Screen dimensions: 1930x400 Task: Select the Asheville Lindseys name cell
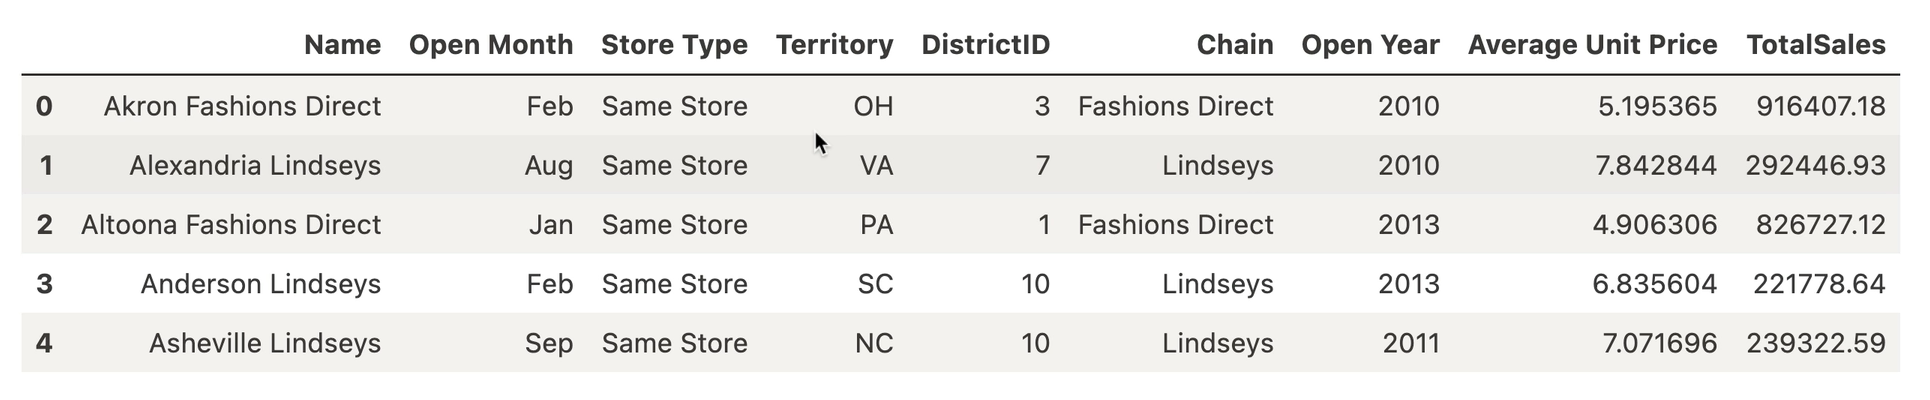[265, 343]
